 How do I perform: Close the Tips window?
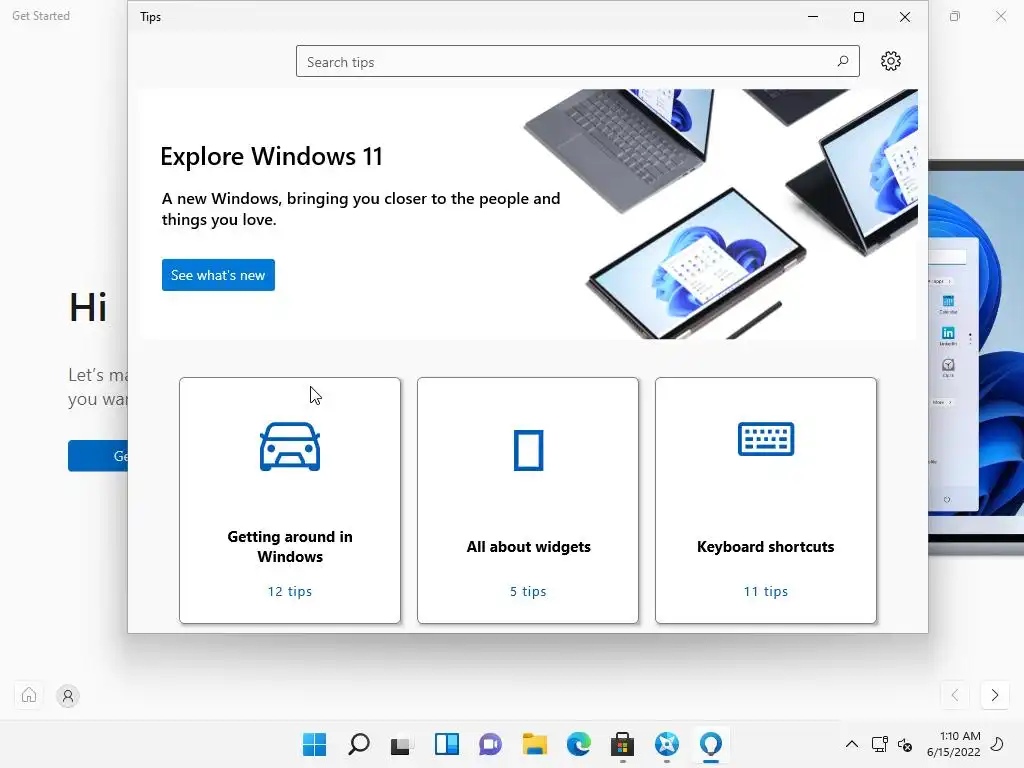click(904, 17)
